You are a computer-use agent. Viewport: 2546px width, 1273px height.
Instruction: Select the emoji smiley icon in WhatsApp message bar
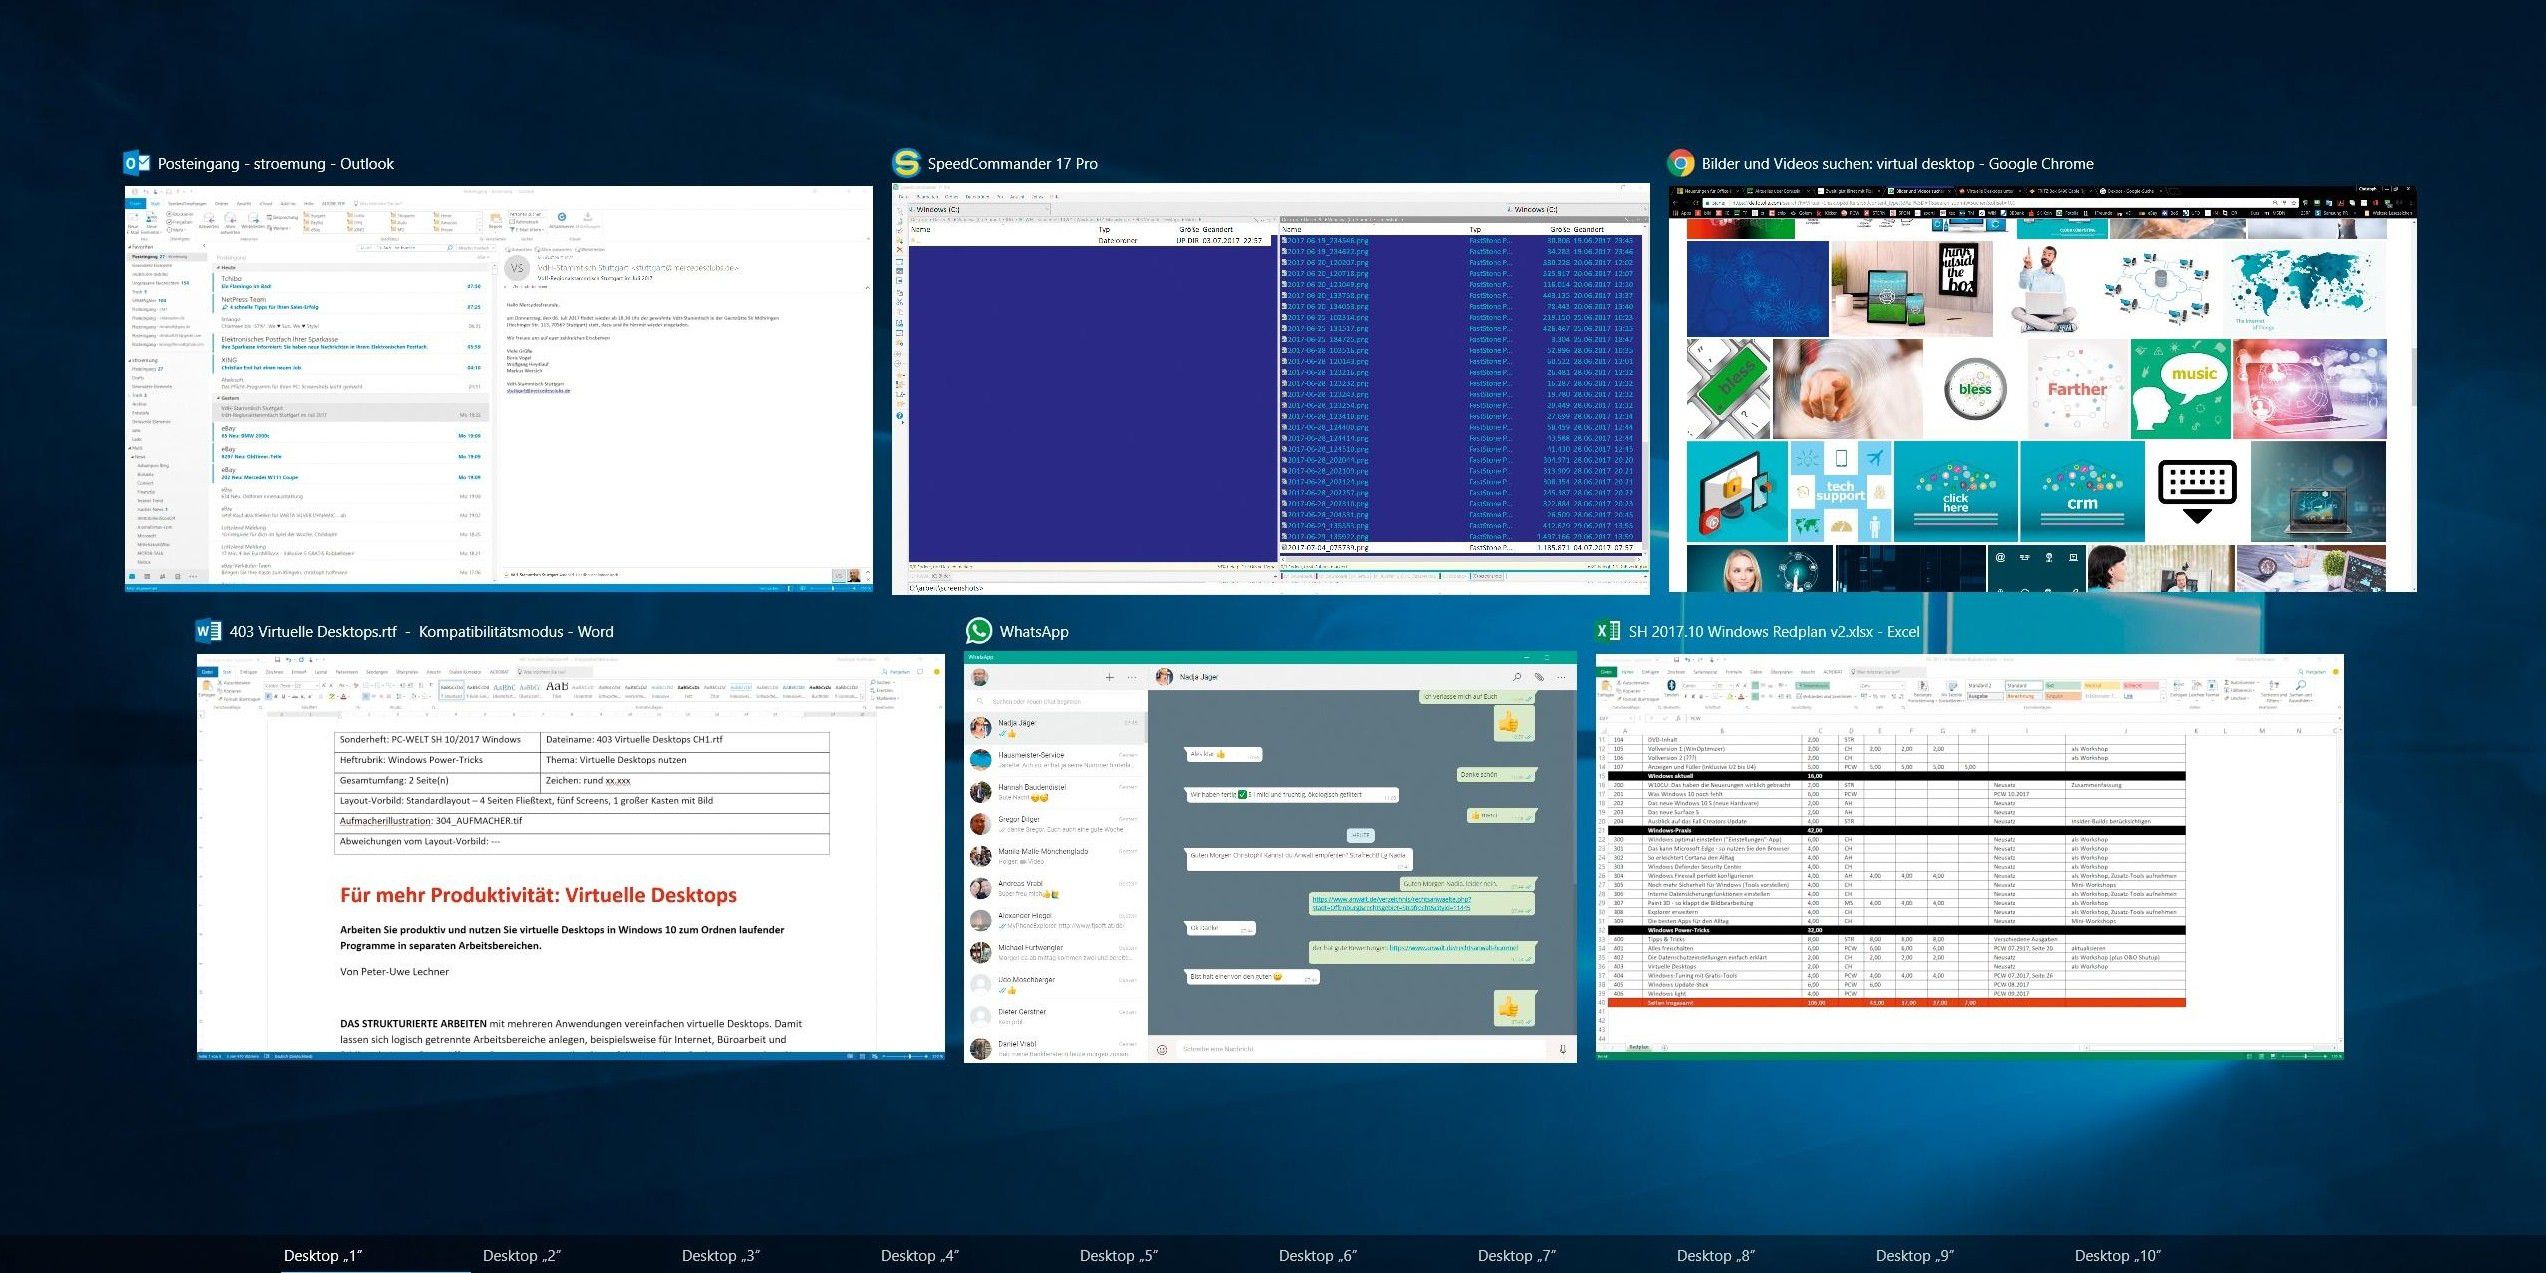click(1162, 1050)
